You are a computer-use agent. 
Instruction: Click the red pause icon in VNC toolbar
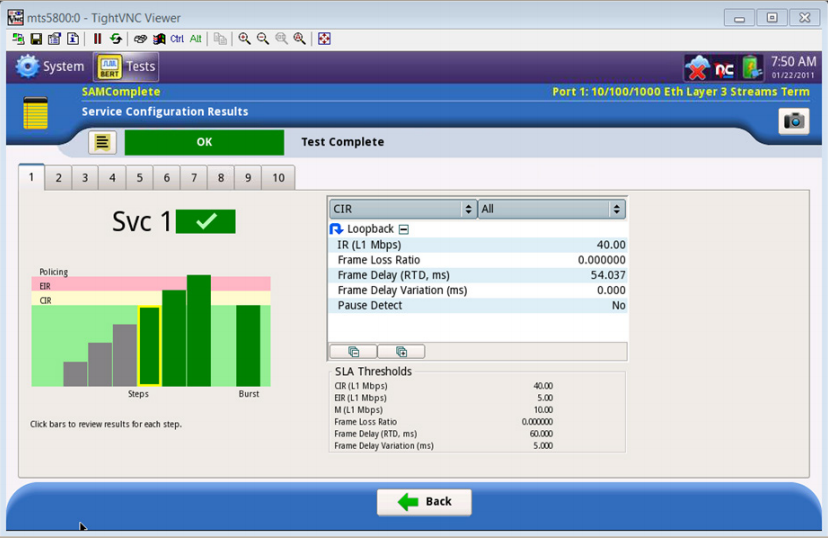click(97, 39)
